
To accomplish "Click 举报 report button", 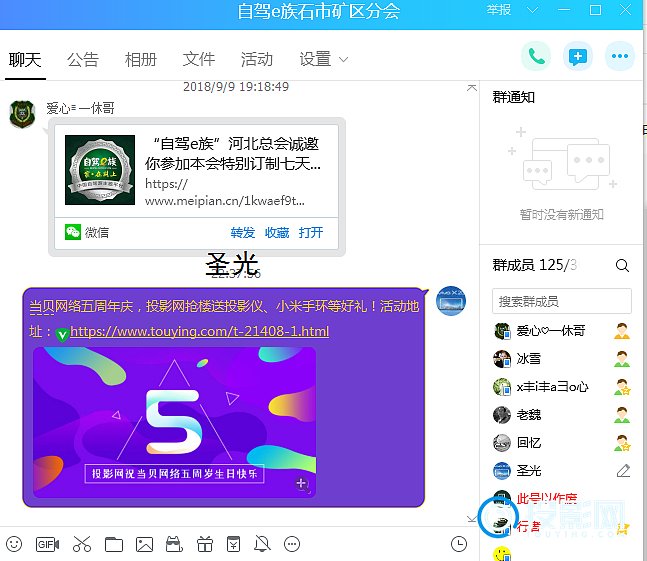I will (x=498, y=9).
